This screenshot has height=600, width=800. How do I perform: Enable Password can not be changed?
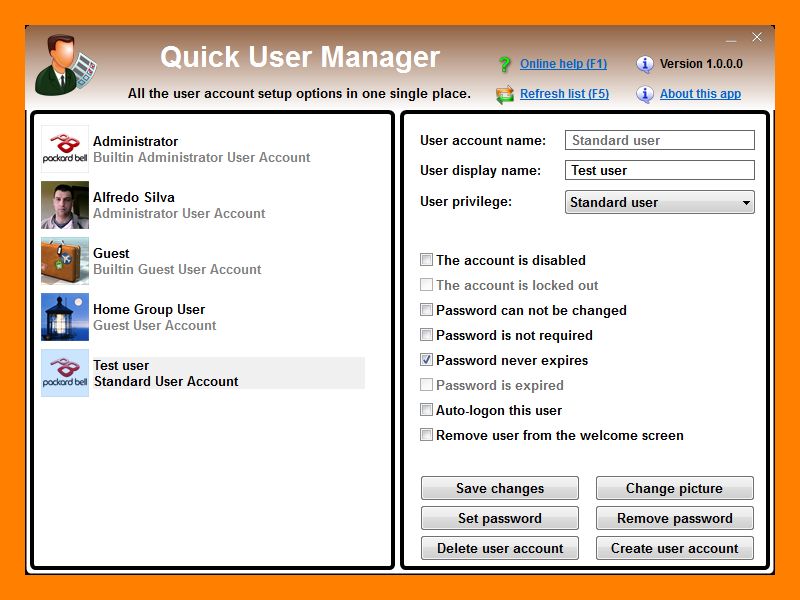426,310
